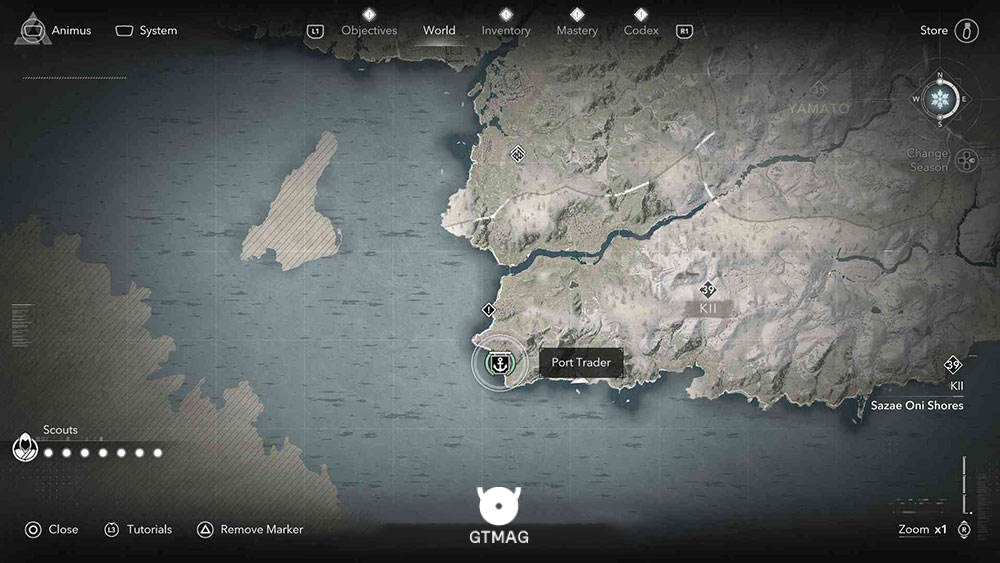Click the Objectives notification diamond
Image resolution: width=1000 pixels, height=563 pixels.
[369, 14]
